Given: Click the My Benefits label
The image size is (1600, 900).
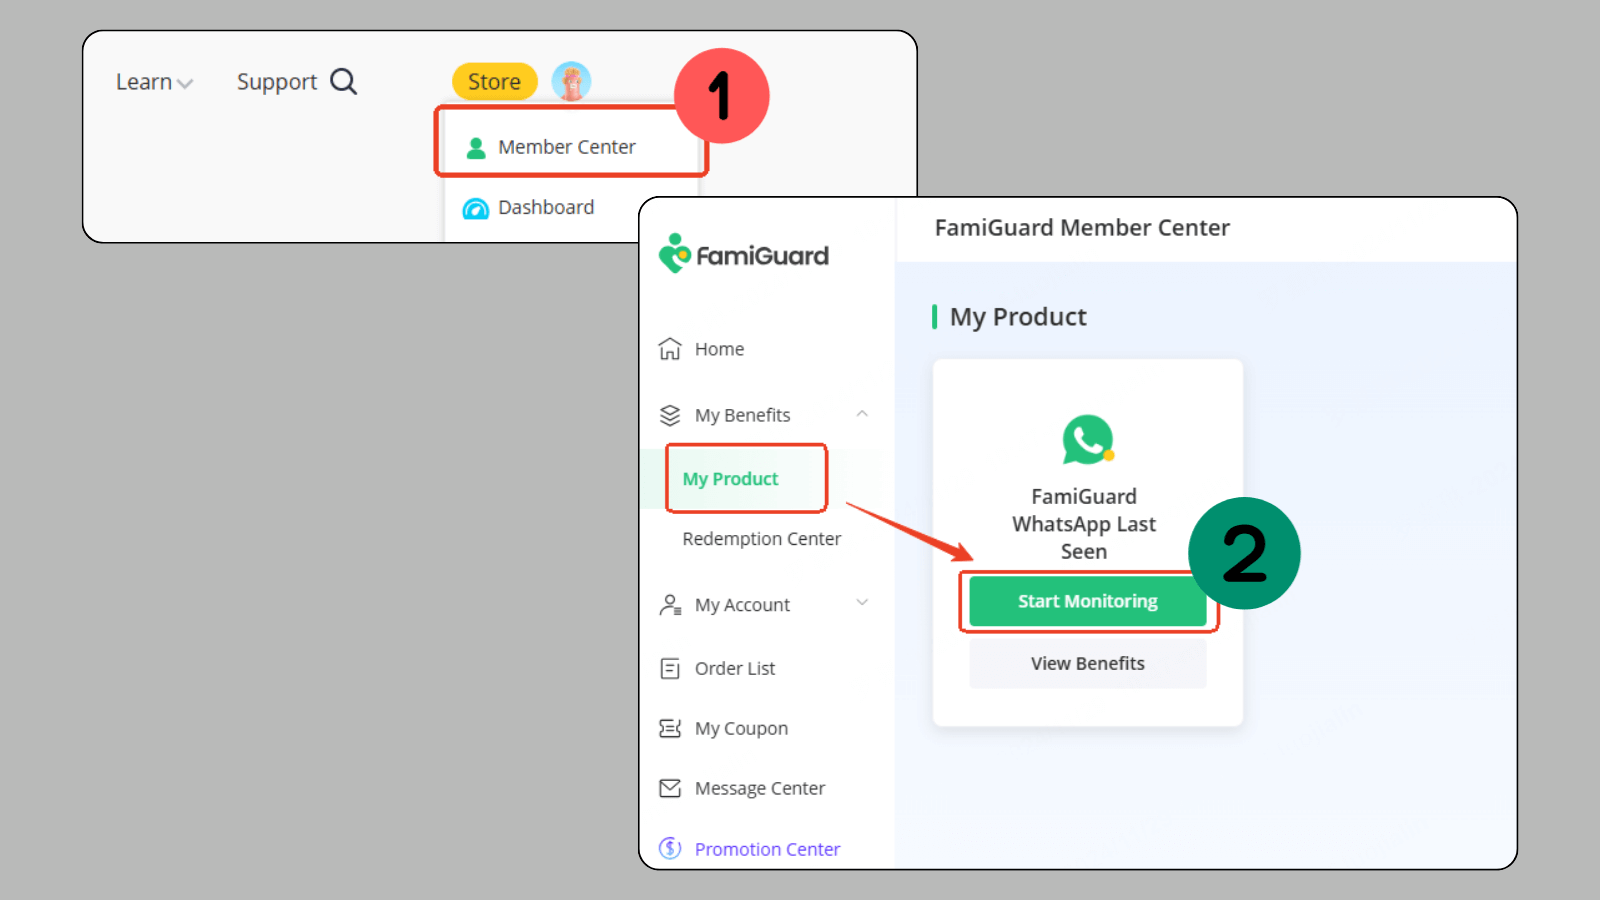Looking at the screenshot, I should pos(743,415).
